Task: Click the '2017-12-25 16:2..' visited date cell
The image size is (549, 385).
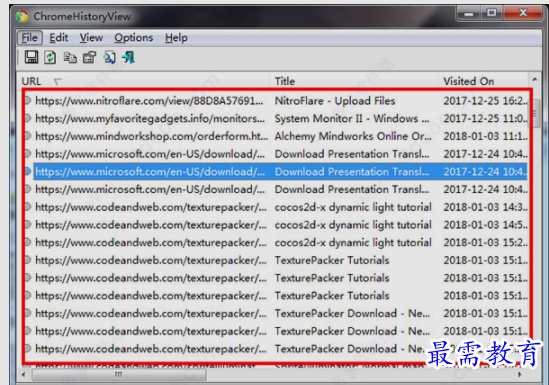Action: click(485, 101)
